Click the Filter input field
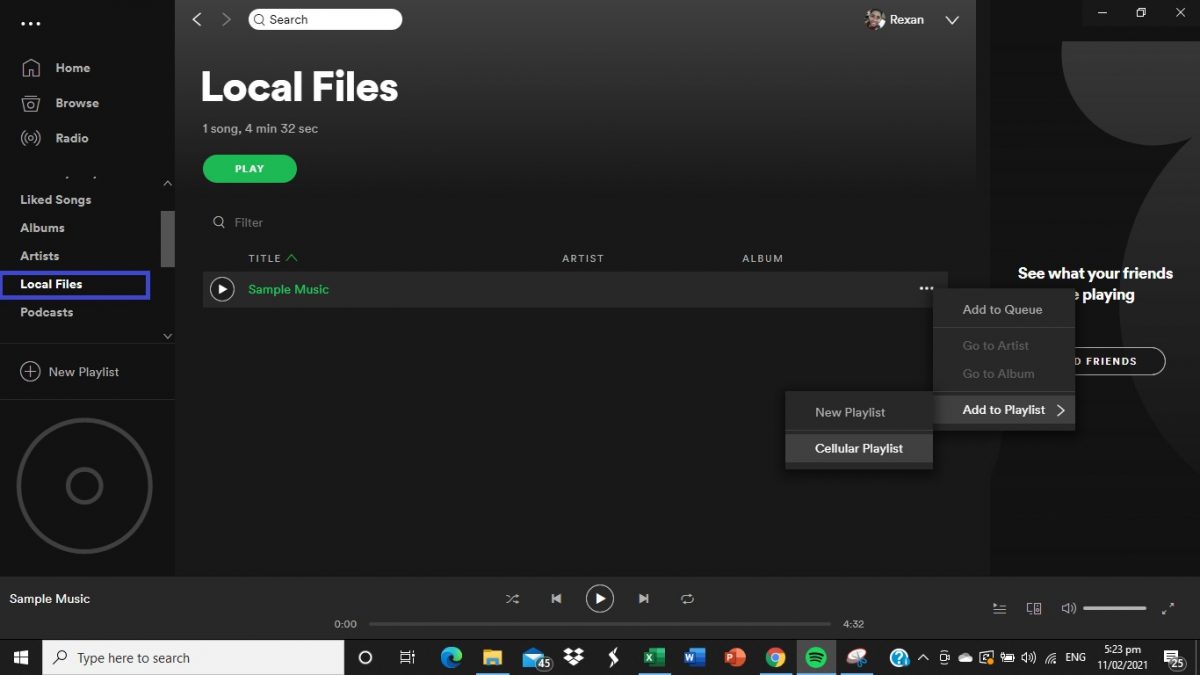 [300, 223]
